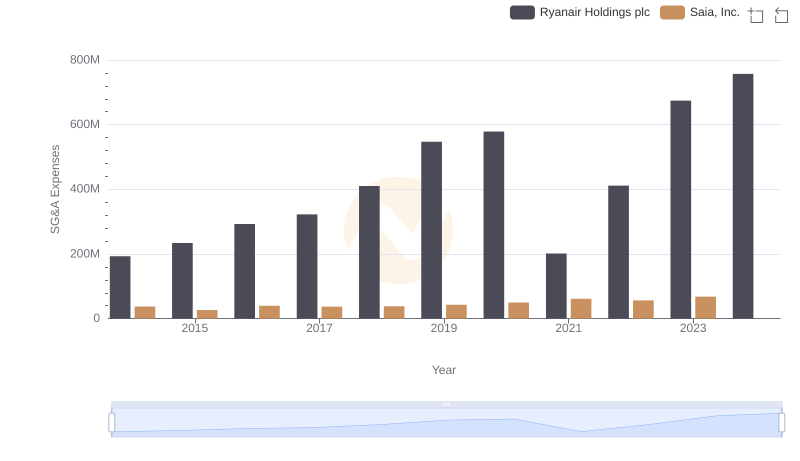The image size is (800, 461).
Task: Click the 800M y-axis label
Action: click(x=85, y=60)
